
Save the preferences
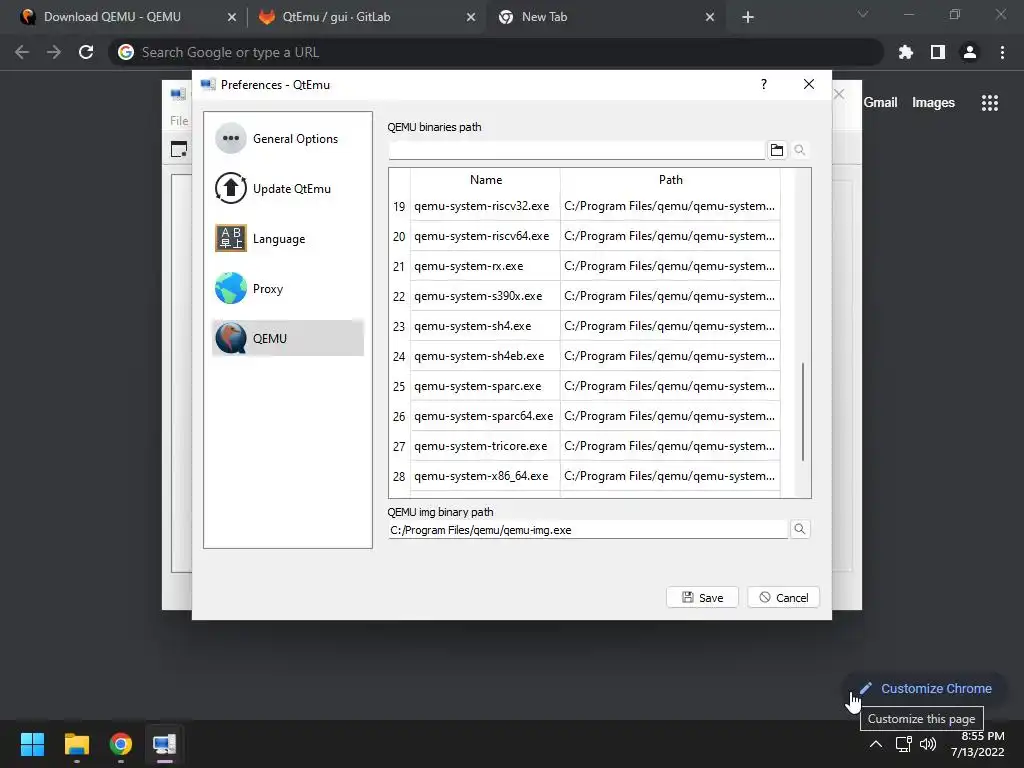[702, 598]
